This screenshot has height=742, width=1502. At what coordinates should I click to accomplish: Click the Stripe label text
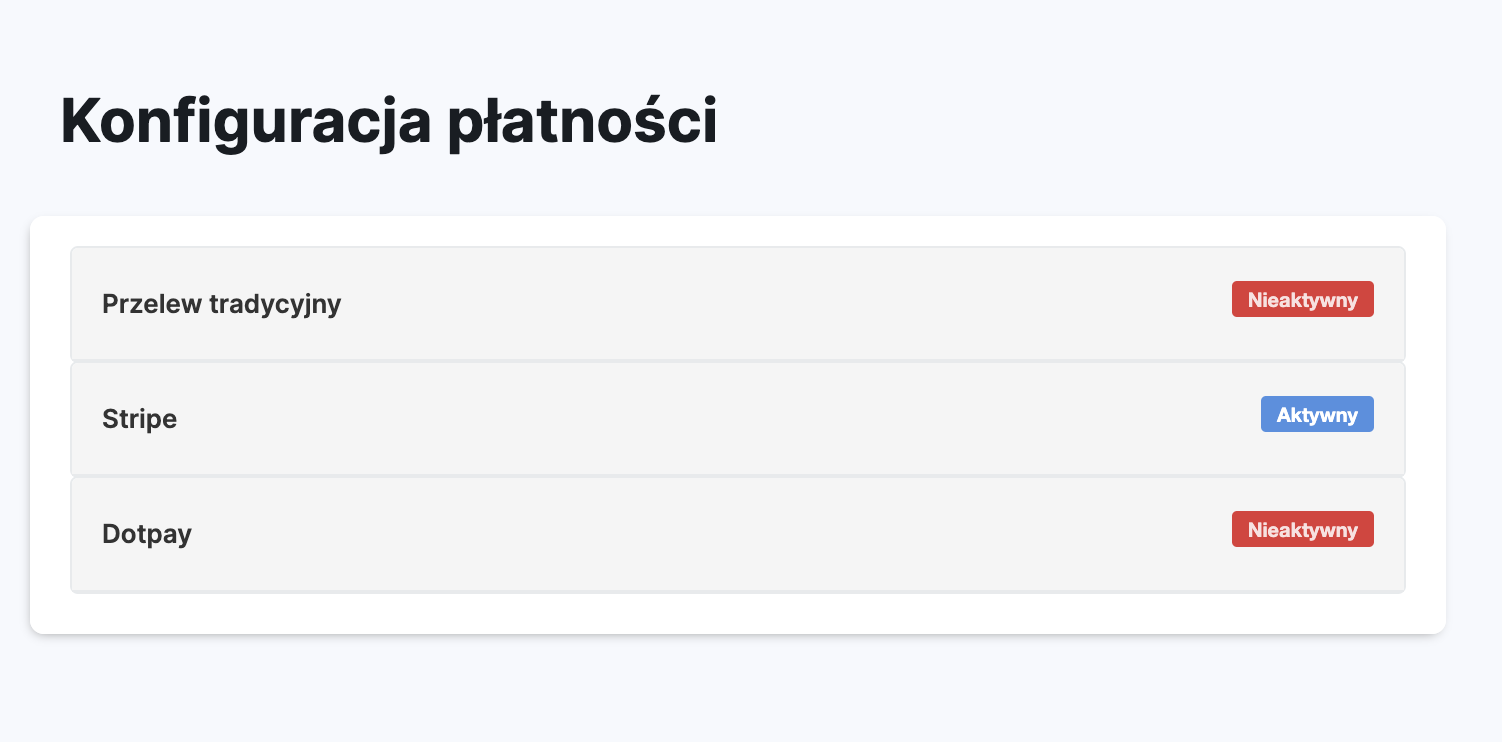point(139,419)
